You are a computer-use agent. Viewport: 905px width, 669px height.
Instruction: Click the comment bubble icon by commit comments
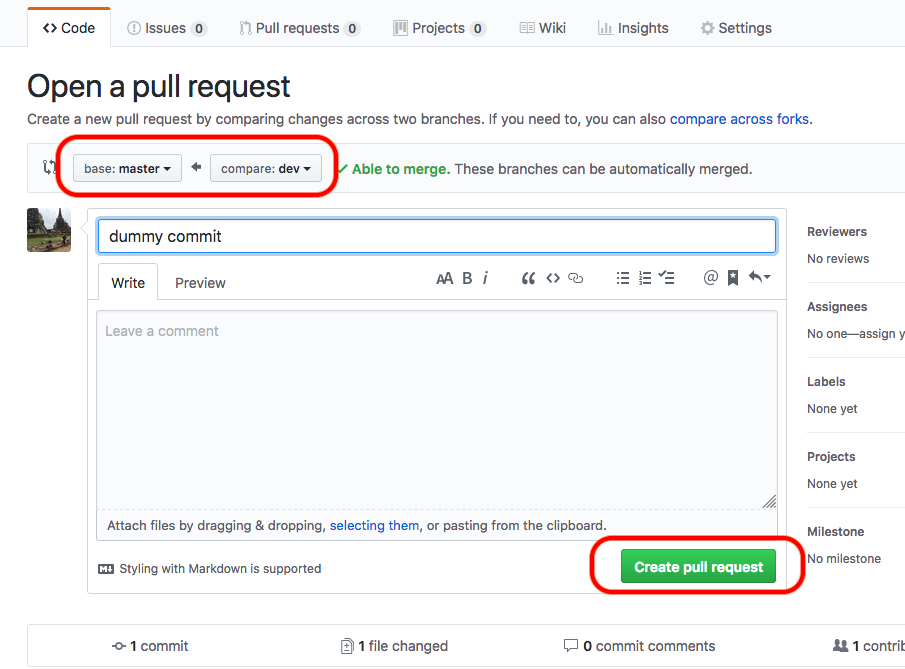click(x=570, y=645)
